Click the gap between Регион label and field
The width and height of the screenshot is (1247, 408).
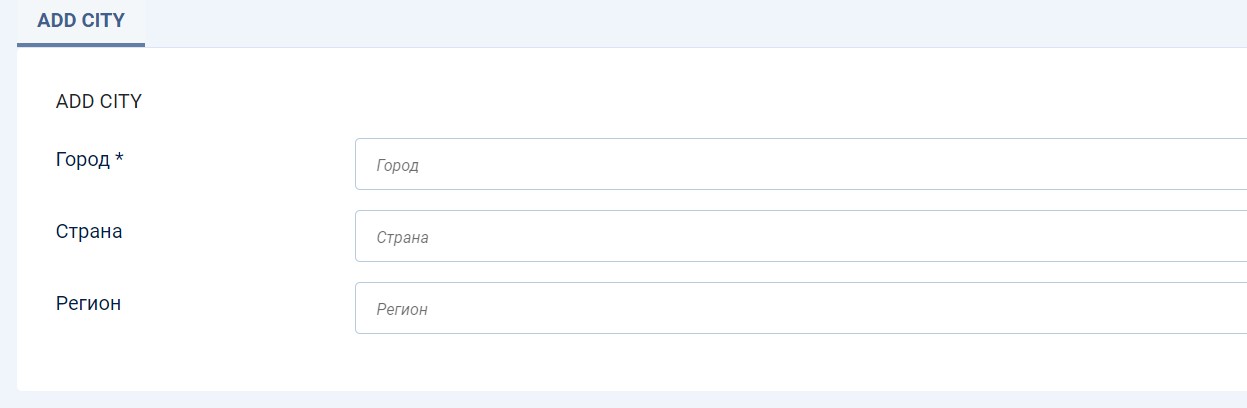[240, 307]
